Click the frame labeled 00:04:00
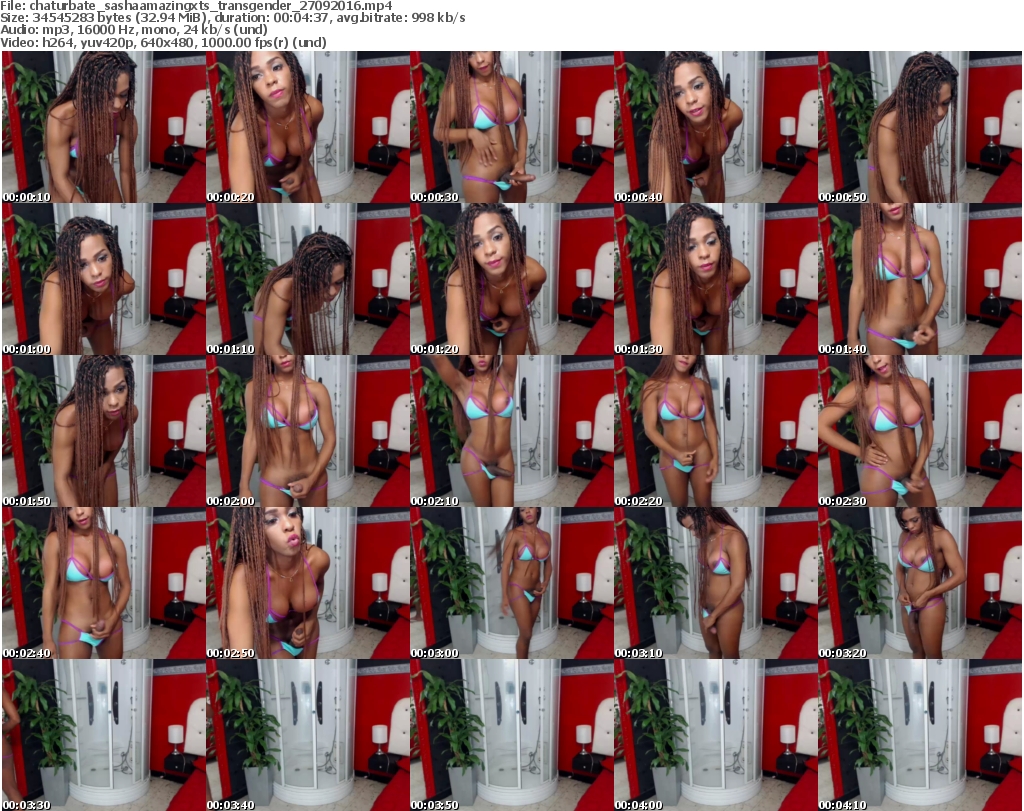Viewport: 1024px width, 811px height. pos(715,735)
